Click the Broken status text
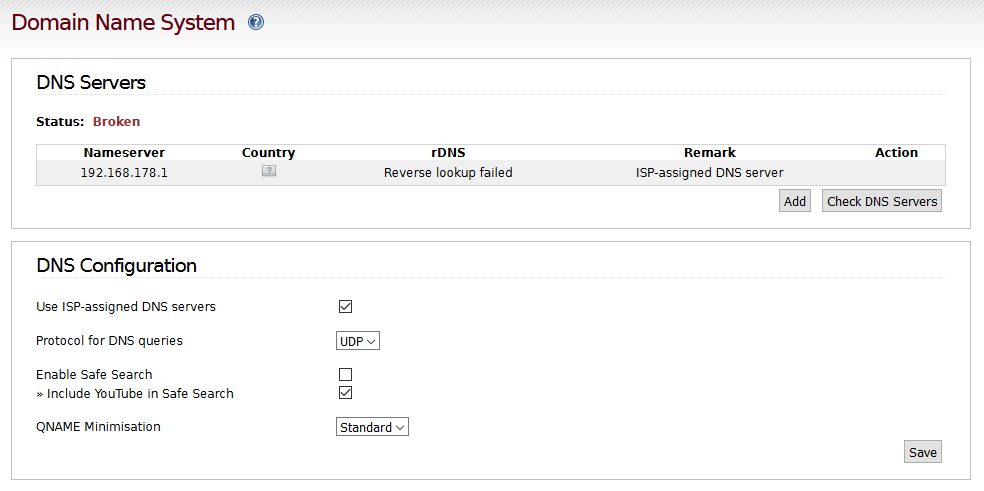 (116, 121)
